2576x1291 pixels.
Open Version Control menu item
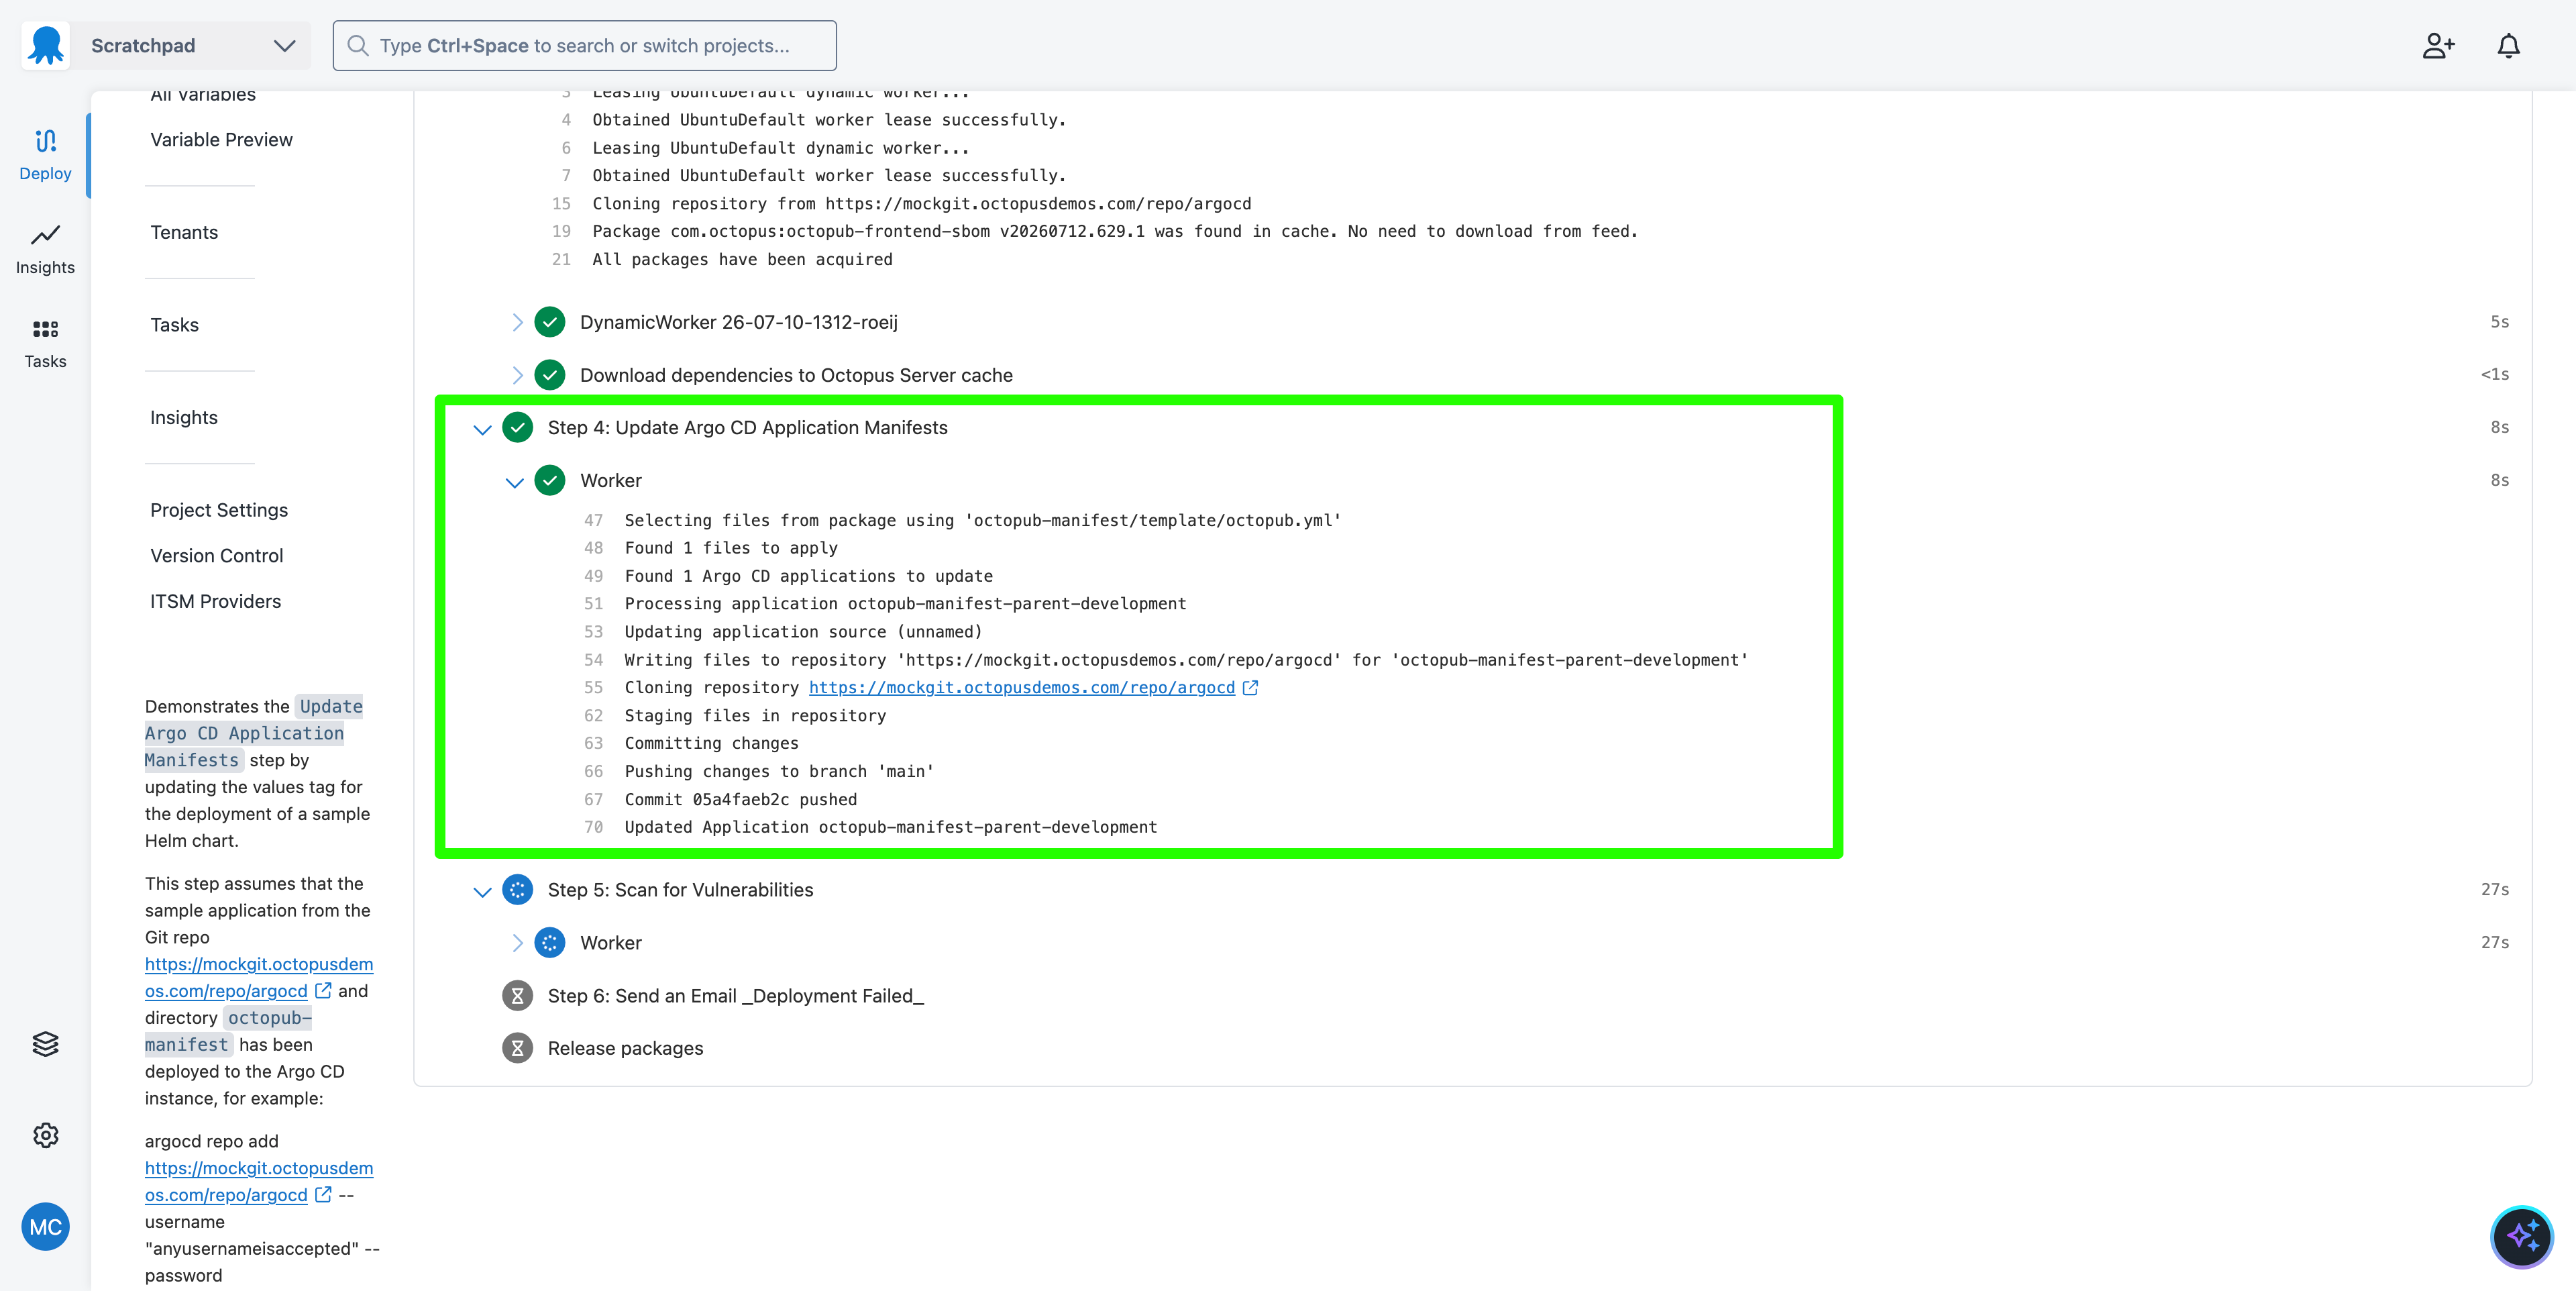(x=216, y=556)
